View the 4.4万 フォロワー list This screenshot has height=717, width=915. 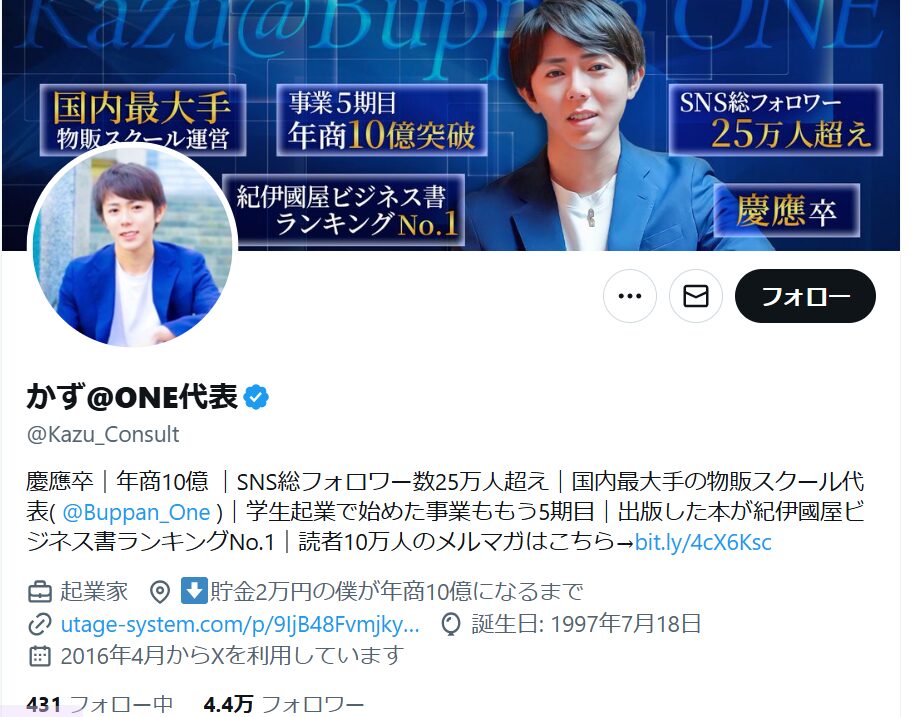click(284, 705)
